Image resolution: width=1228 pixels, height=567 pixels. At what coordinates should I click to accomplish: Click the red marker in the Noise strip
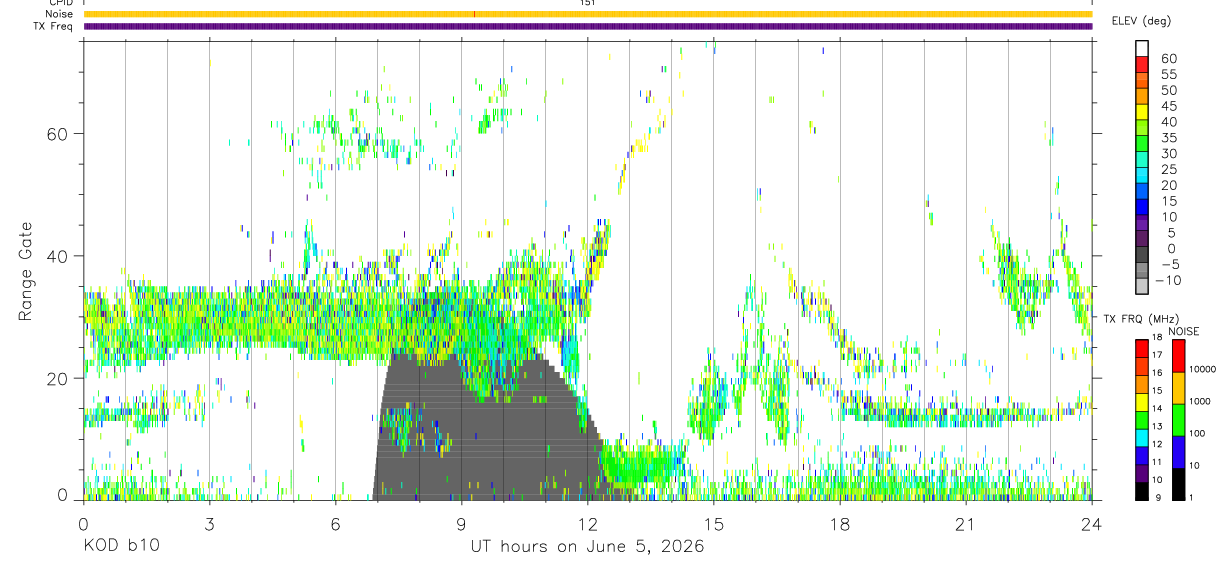click(474, 14)
